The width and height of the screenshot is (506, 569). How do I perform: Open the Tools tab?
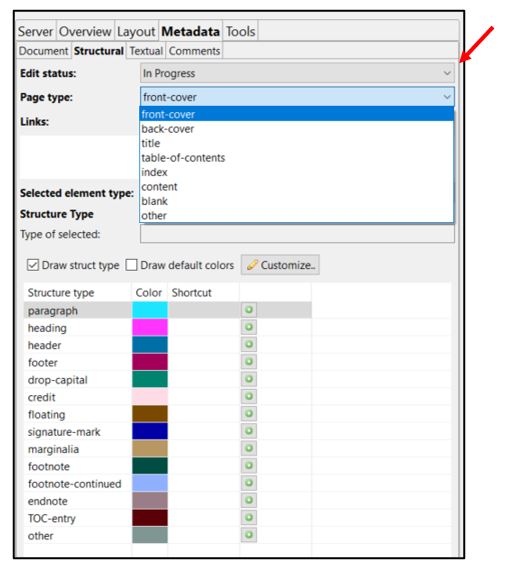point(241,32)
